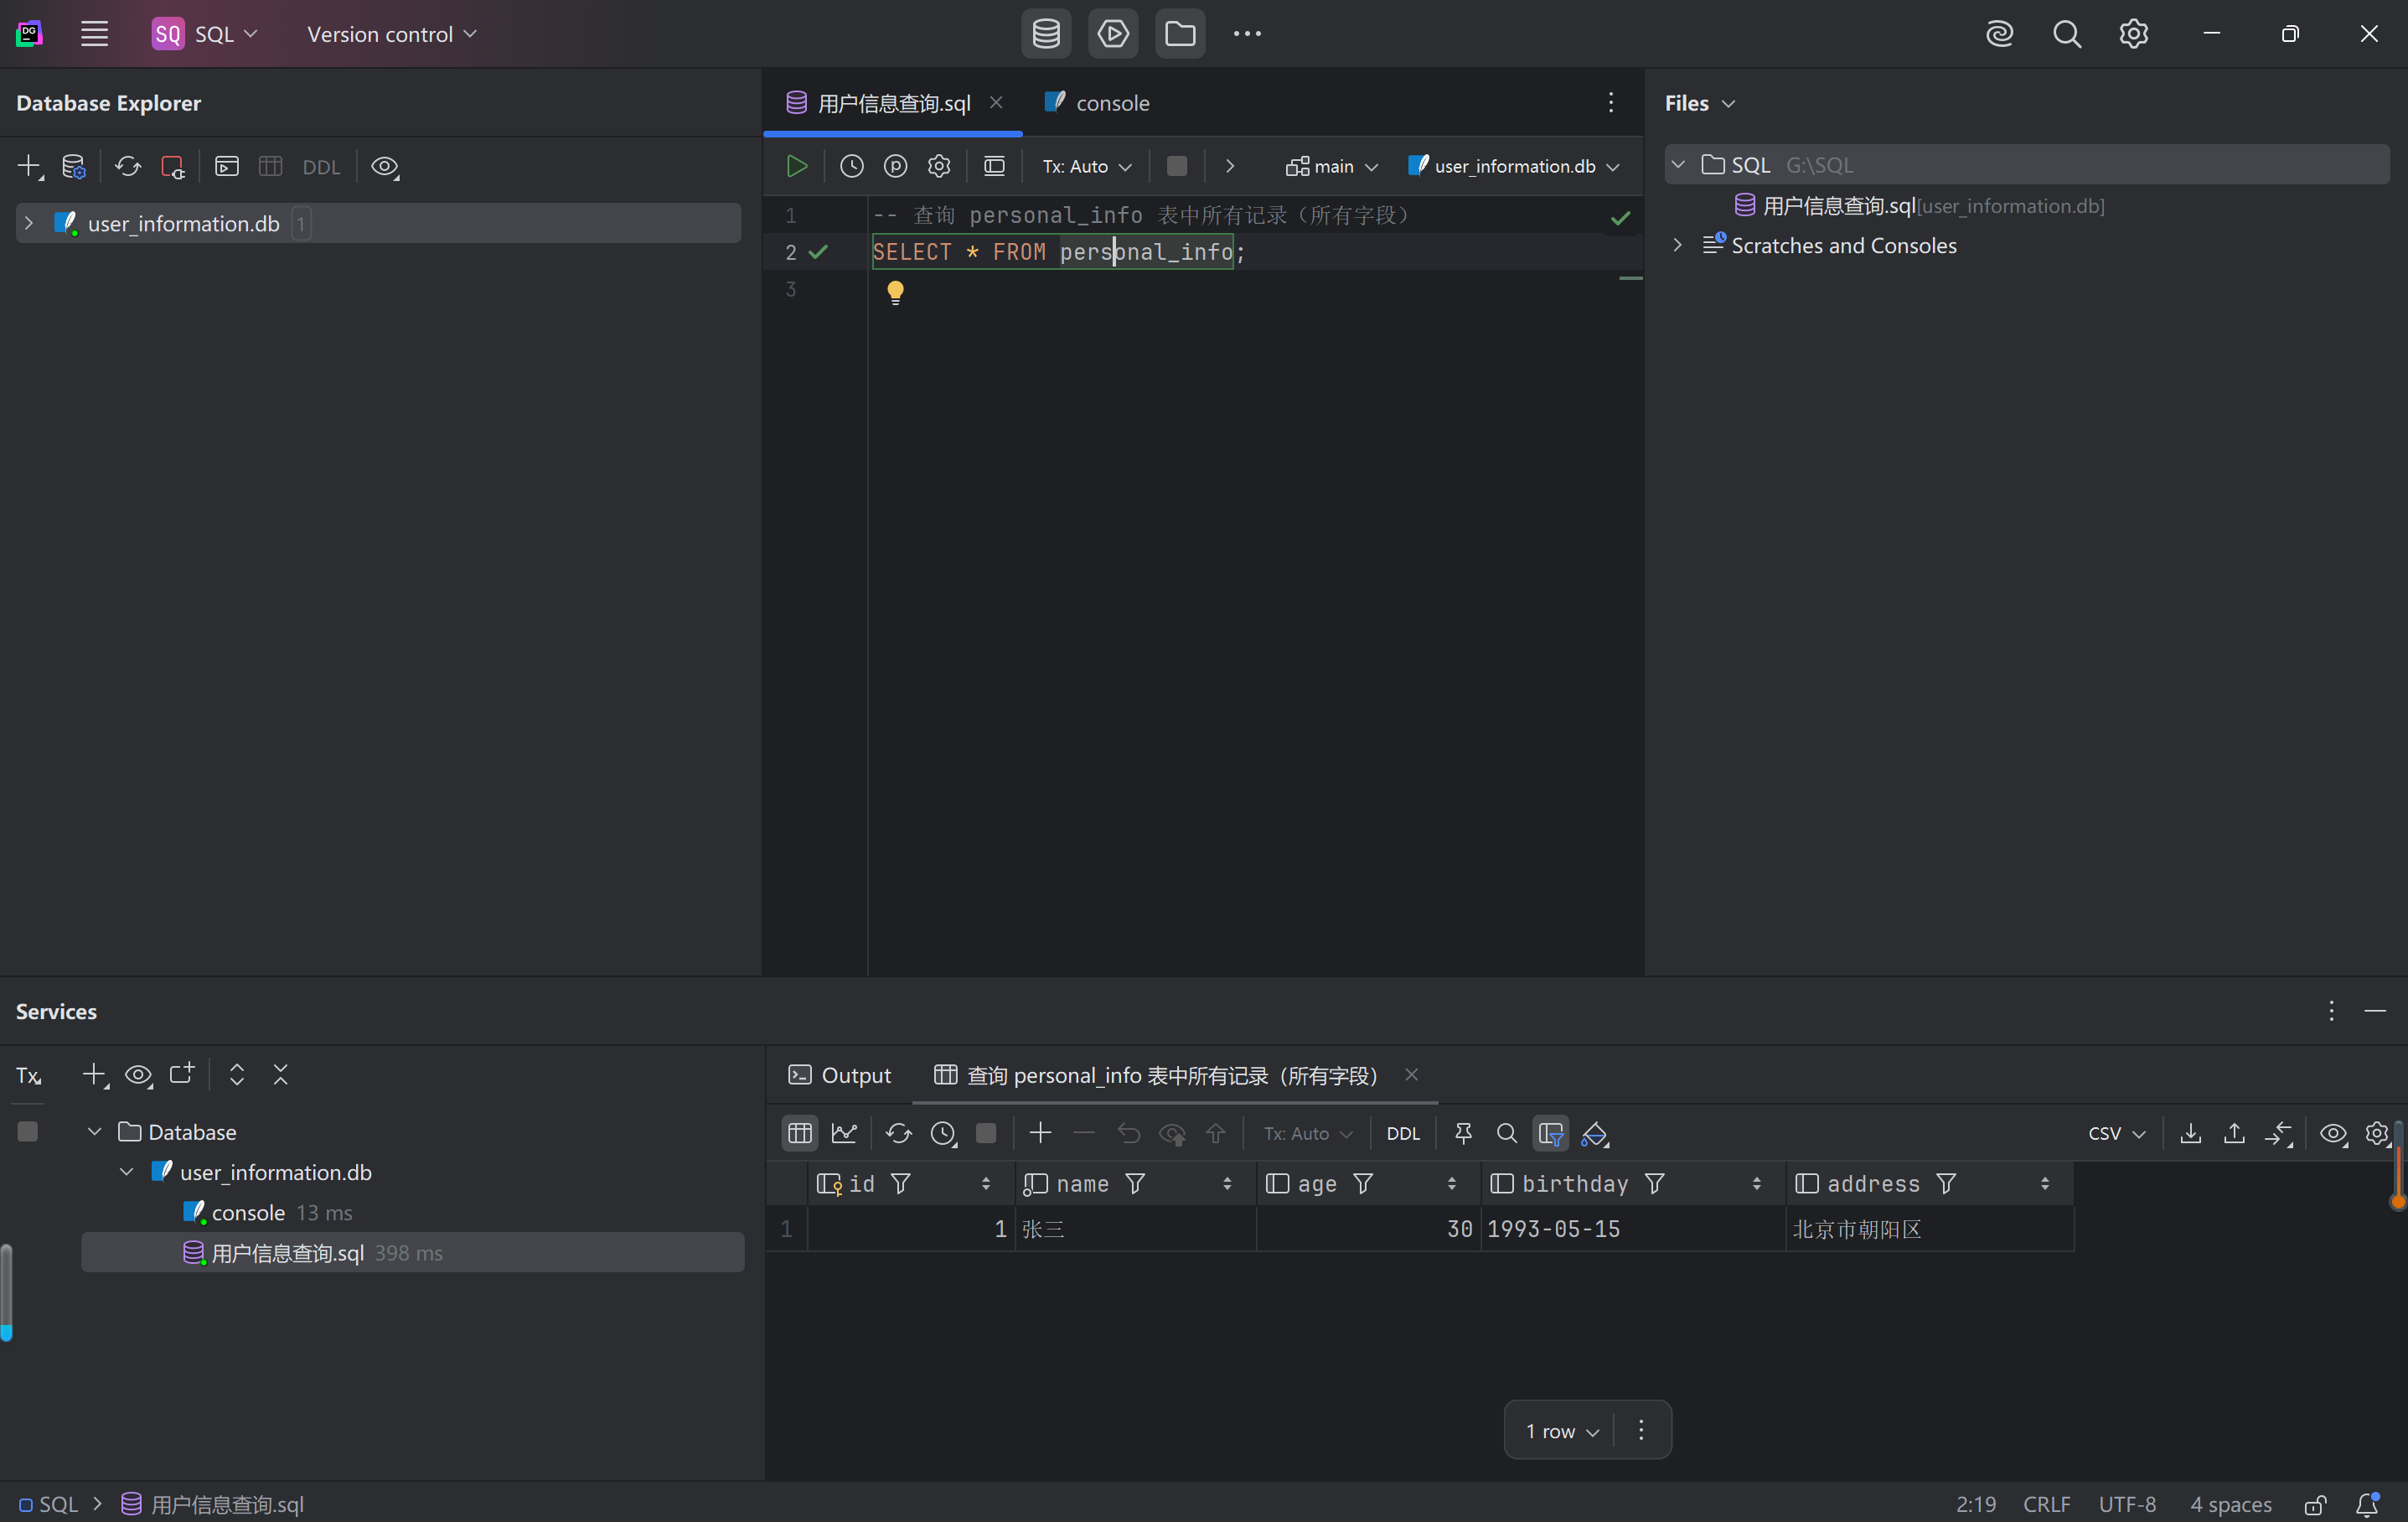2408x1522 pixels.
Task: Pin the result tab with the pin icon
Action: (x=1463, y=1133)
